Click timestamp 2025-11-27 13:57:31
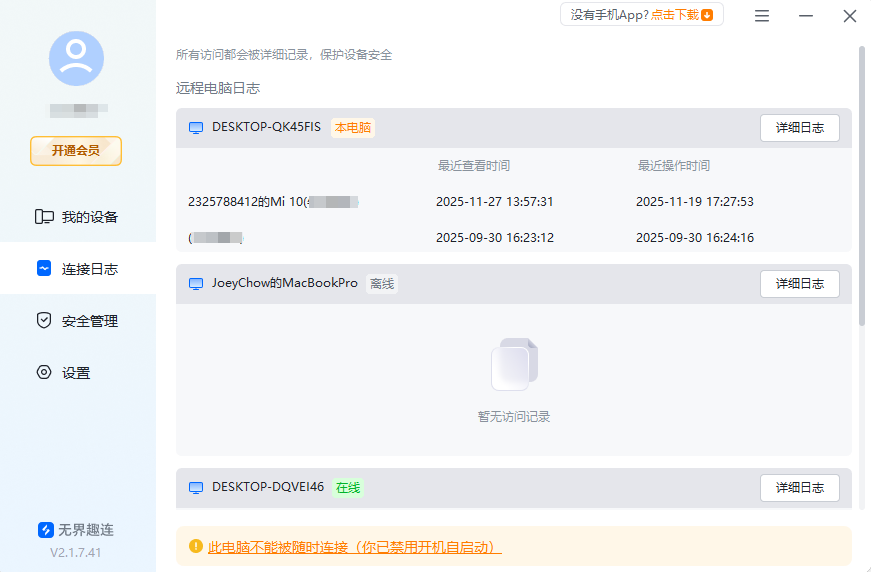The height and width of the screenshot is (572, 871). pyautogui.click(x=494, y=202)
